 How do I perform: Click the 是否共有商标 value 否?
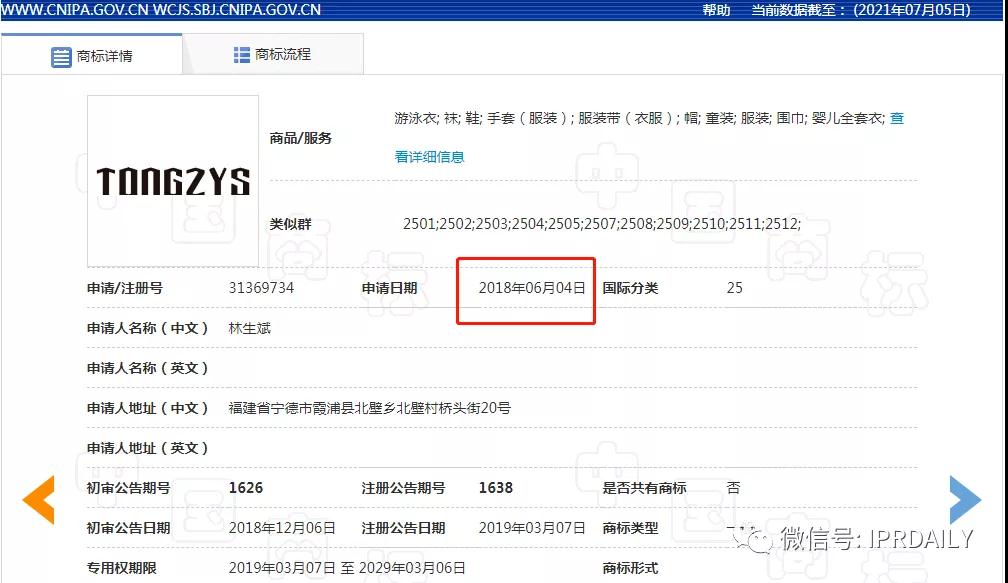click(734, 488)
